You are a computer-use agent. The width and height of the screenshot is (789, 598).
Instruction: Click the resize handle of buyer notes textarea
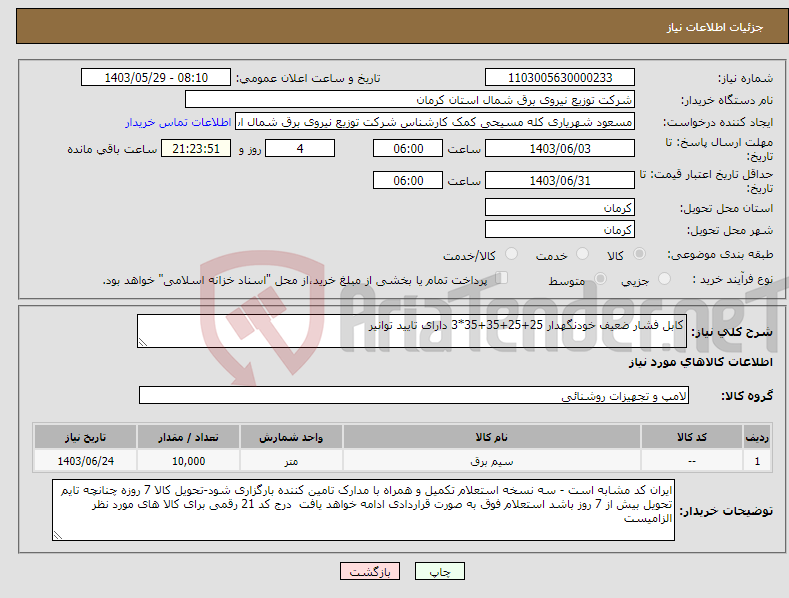[58, 535]
